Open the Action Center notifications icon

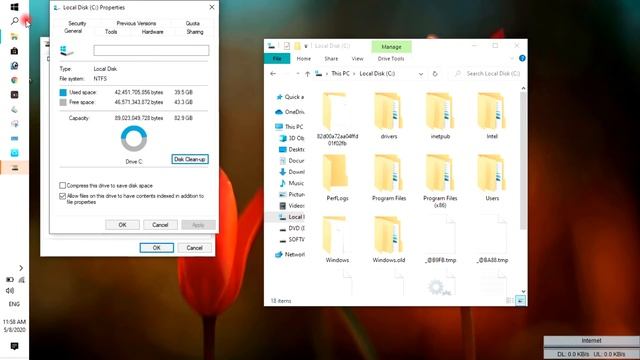[x=14, y=346]
